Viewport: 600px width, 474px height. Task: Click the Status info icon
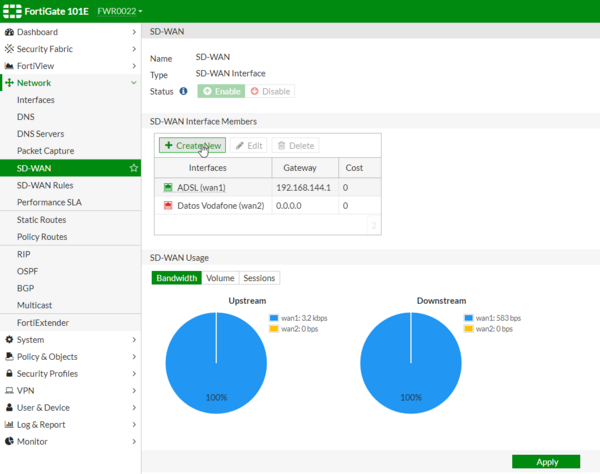183,91
